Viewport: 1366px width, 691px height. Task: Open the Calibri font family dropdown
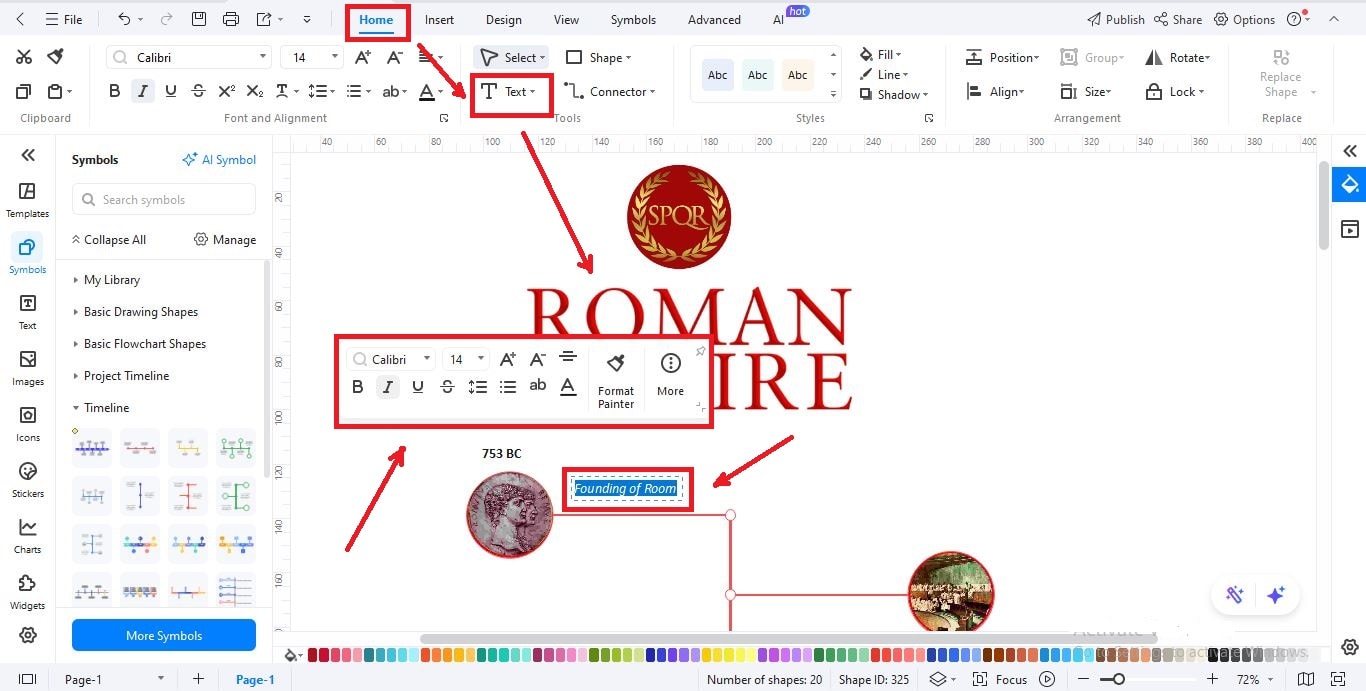[188, 56]
